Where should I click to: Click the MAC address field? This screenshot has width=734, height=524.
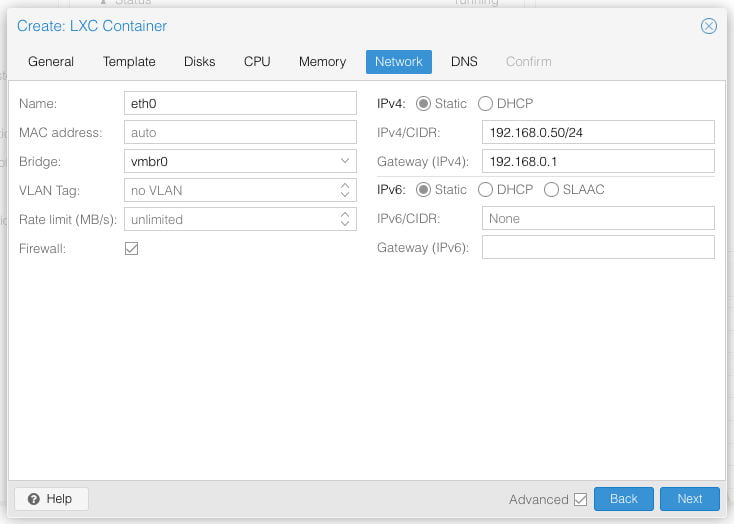coord(240,132)
